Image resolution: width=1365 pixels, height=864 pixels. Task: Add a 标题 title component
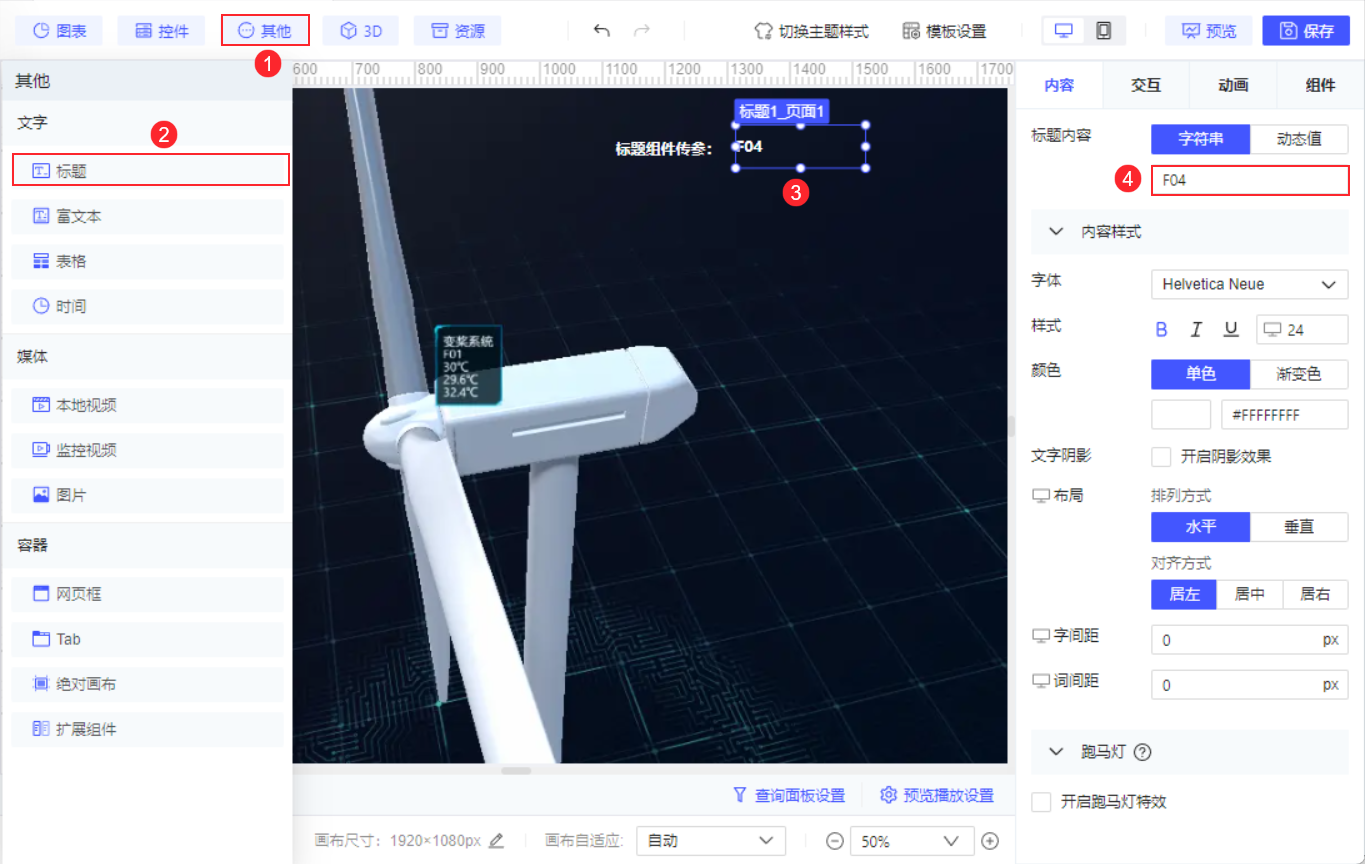tap(151, 170)
